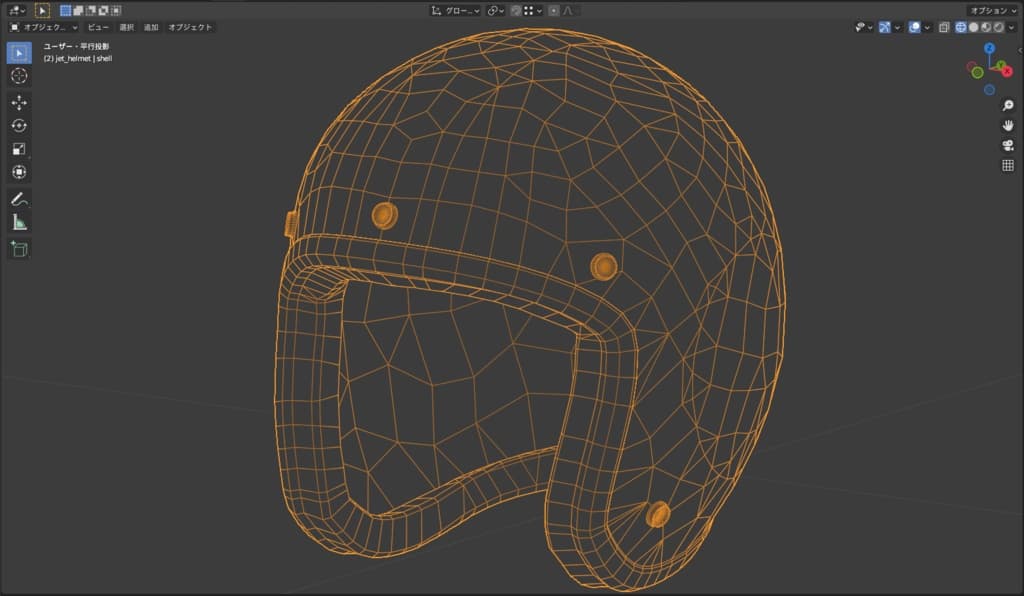Choose the Rotate tool
This screenshot has width=1024, height=596.
pos(19,125)
